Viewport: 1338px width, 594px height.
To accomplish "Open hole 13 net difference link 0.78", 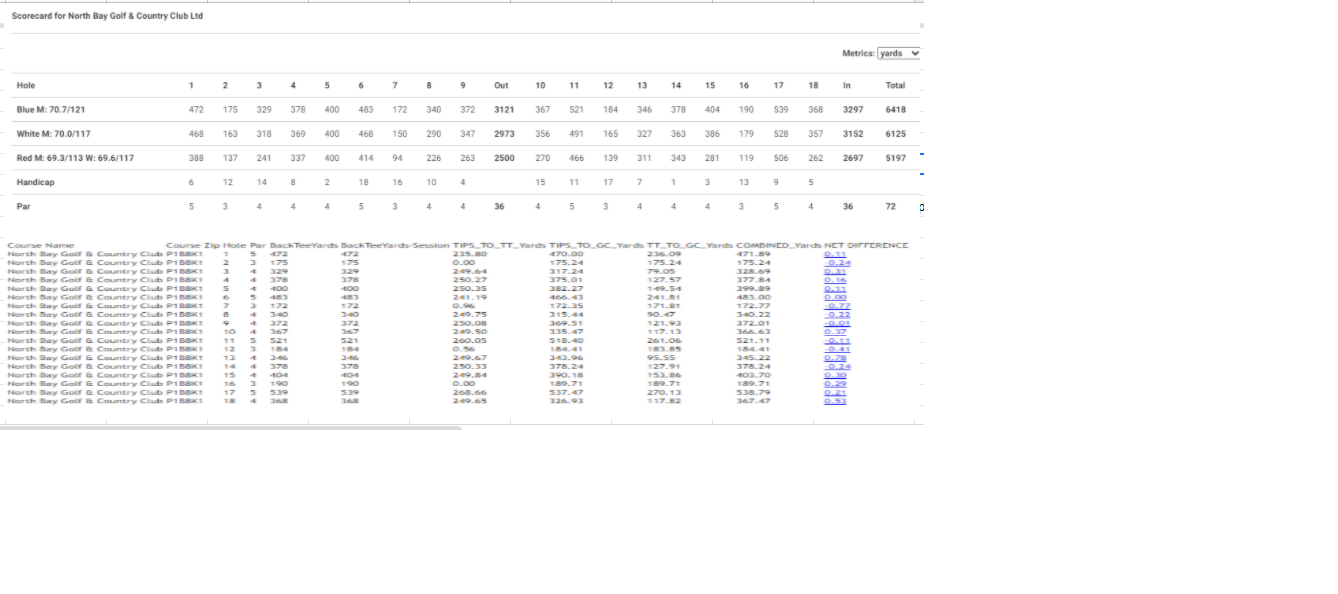I will [835, 357].
